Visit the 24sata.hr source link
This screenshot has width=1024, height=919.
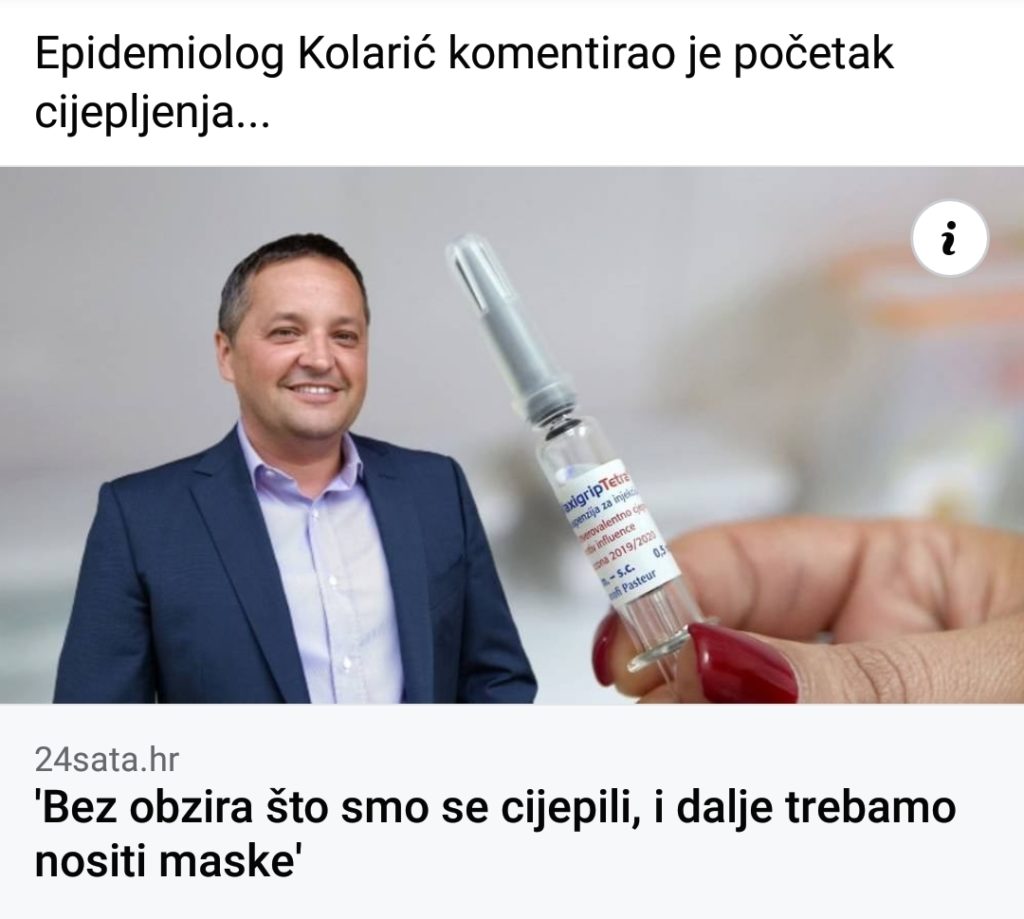[106, 760]
